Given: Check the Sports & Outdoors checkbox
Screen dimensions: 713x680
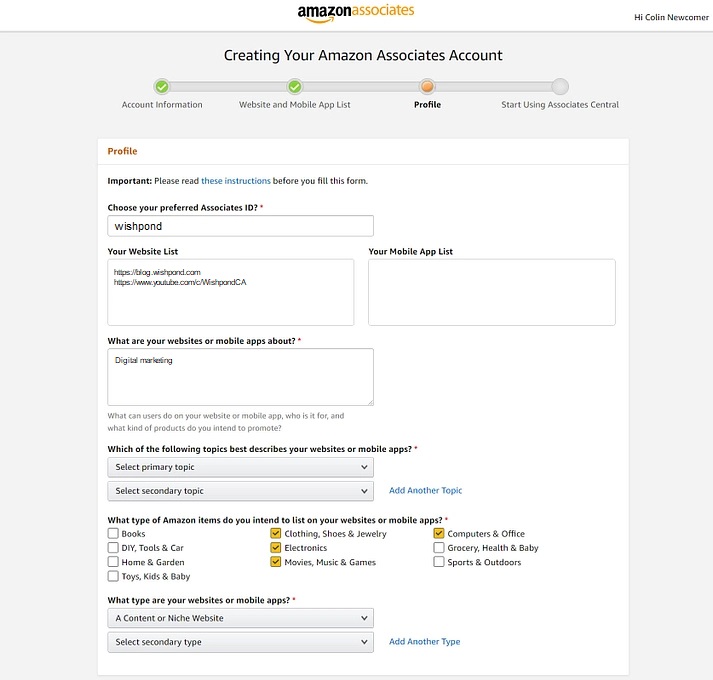Looking at the screenshot, I should (439, 562).
